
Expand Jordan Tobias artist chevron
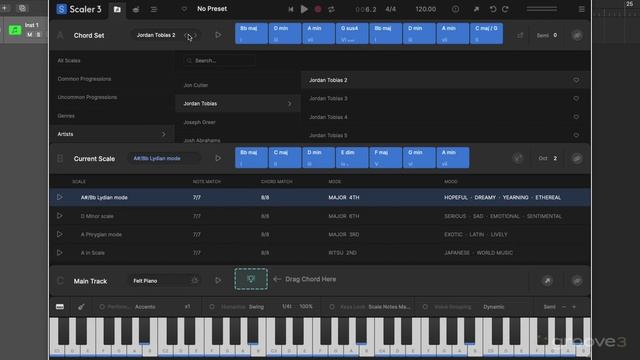[x=289, y=104]
